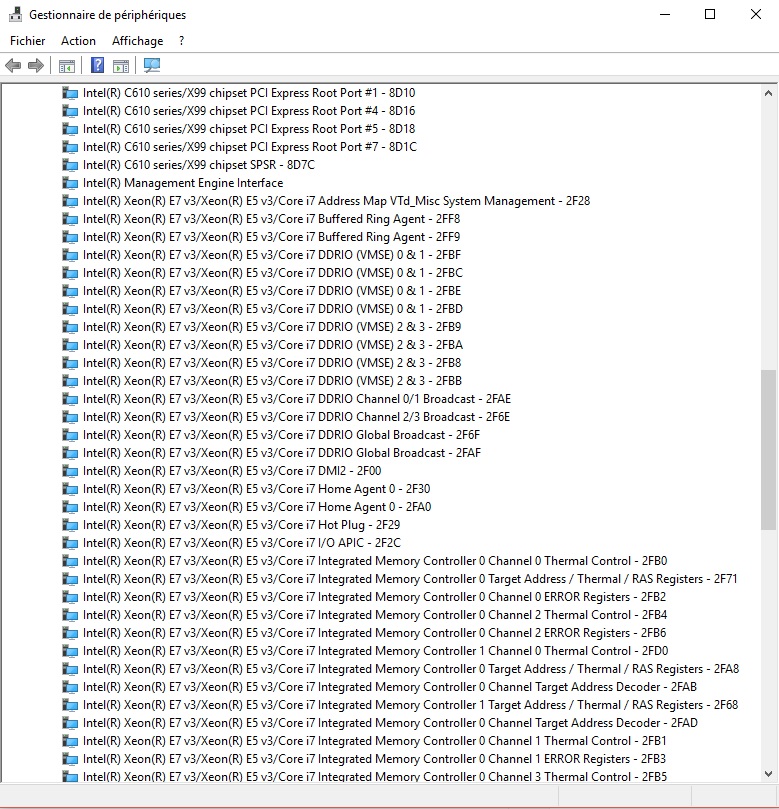Click device icon beside Channel 2/3 Broadcast - 2F6E
Viewport: 779px width, 809px height.
(70, 417)
